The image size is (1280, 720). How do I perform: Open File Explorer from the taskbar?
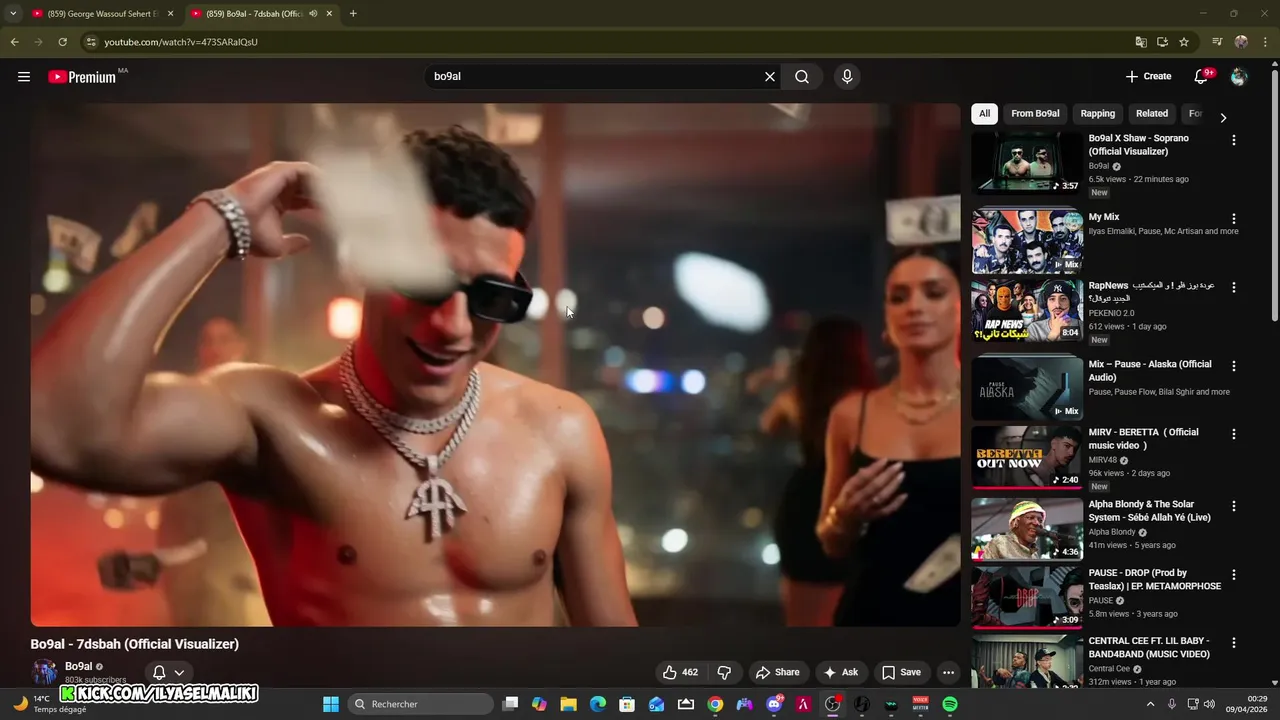click(x=568, y=704)
